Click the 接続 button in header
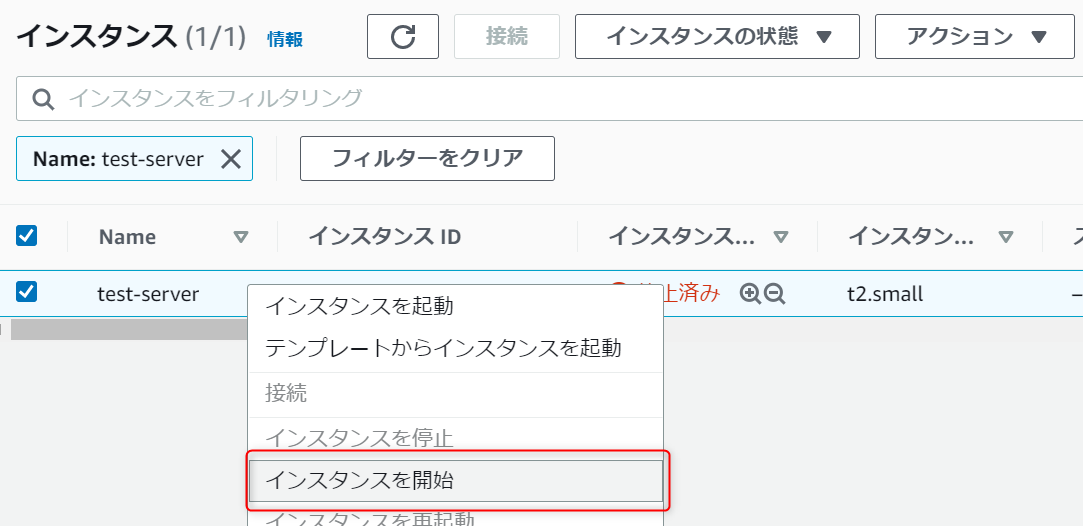Viewport: 1083px width, 526px height. point(507,37)
